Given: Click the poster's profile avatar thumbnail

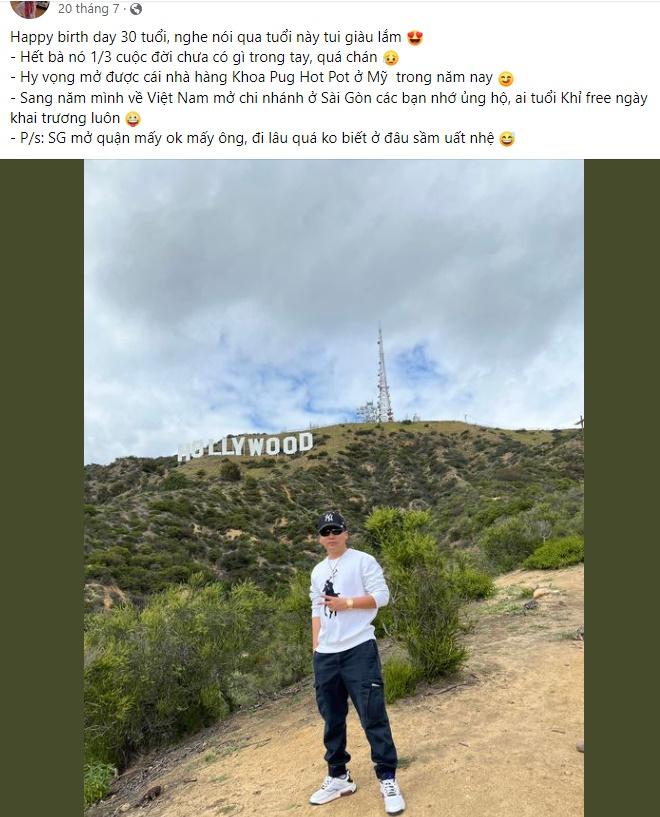Looking at the screenshot, I should [x=30, y=8].
